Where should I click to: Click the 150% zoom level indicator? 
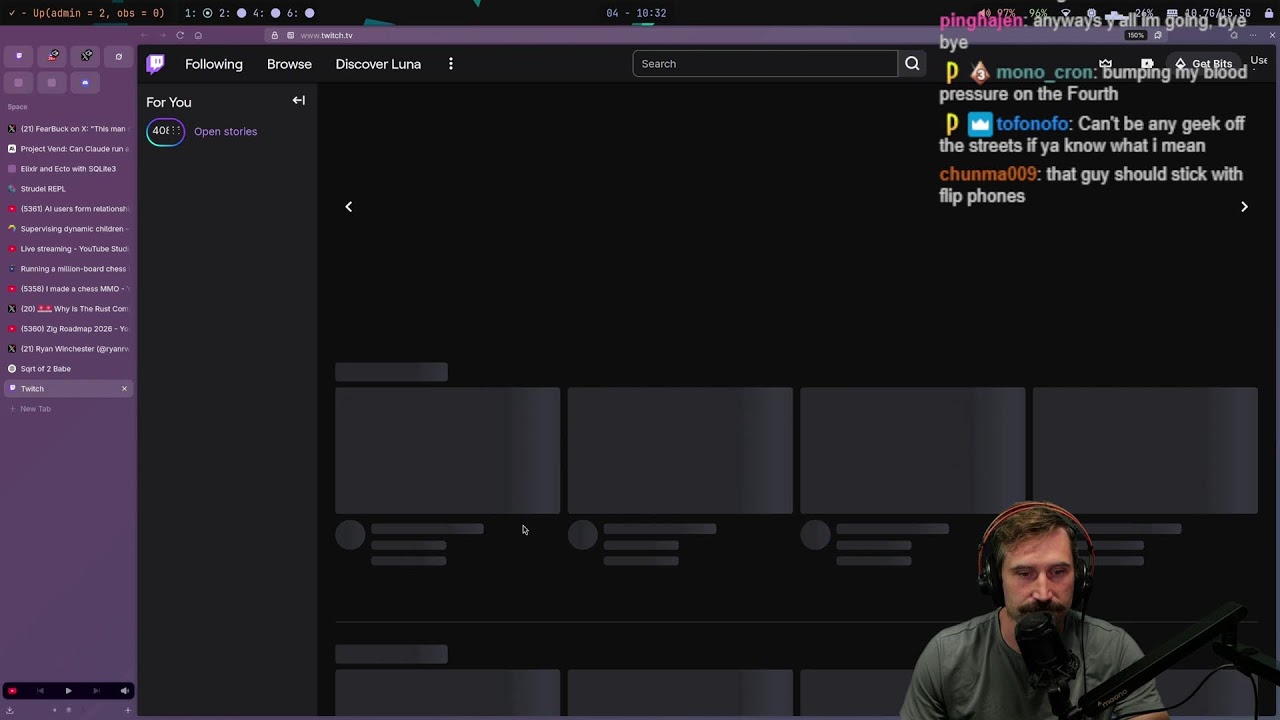pos(1135,35)
